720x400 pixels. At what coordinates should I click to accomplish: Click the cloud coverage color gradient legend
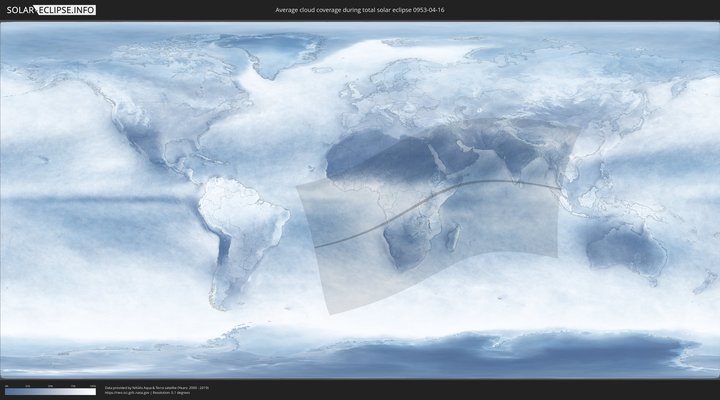50,391
